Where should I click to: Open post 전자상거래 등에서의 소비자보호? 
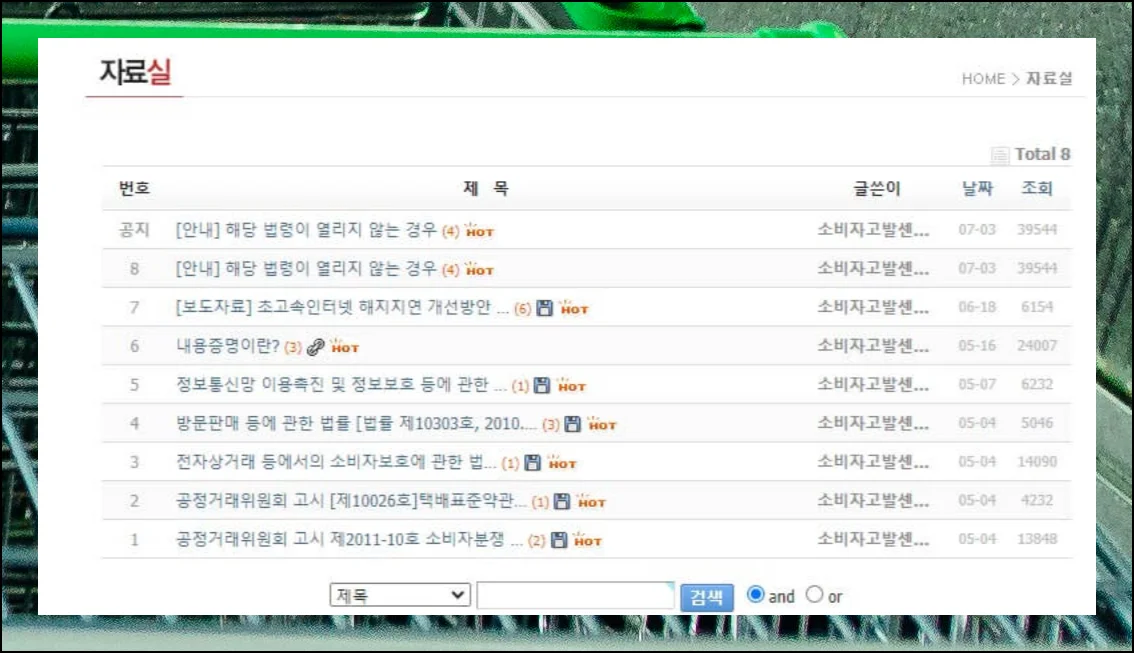point(336,462)
